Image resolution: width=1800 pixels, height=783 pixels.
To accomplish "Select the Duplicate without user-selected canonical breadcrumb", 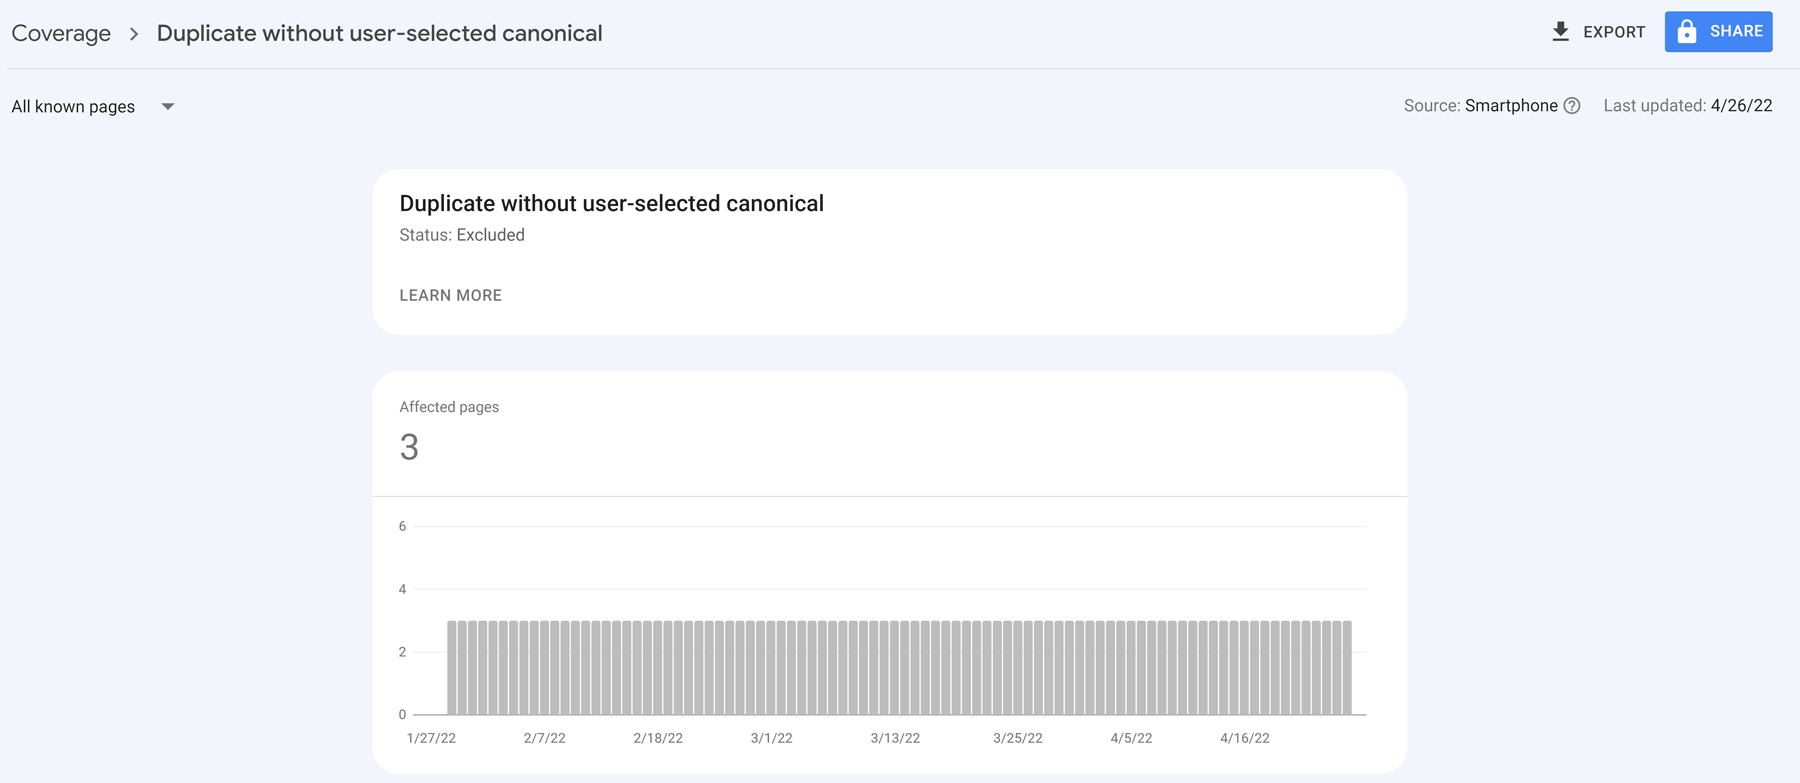I will [379, 33].
